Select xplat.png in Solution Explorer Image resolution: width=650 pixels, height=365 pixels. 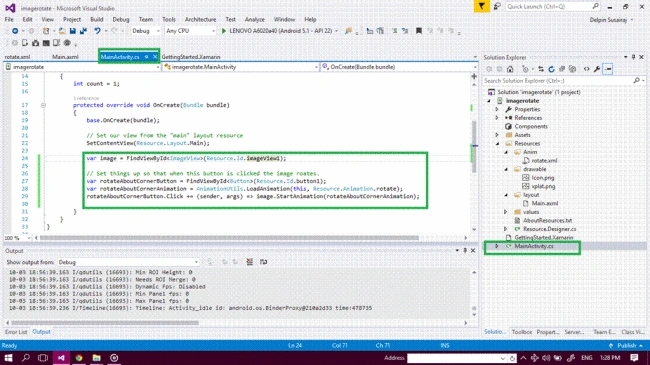[x=543, y=186]
